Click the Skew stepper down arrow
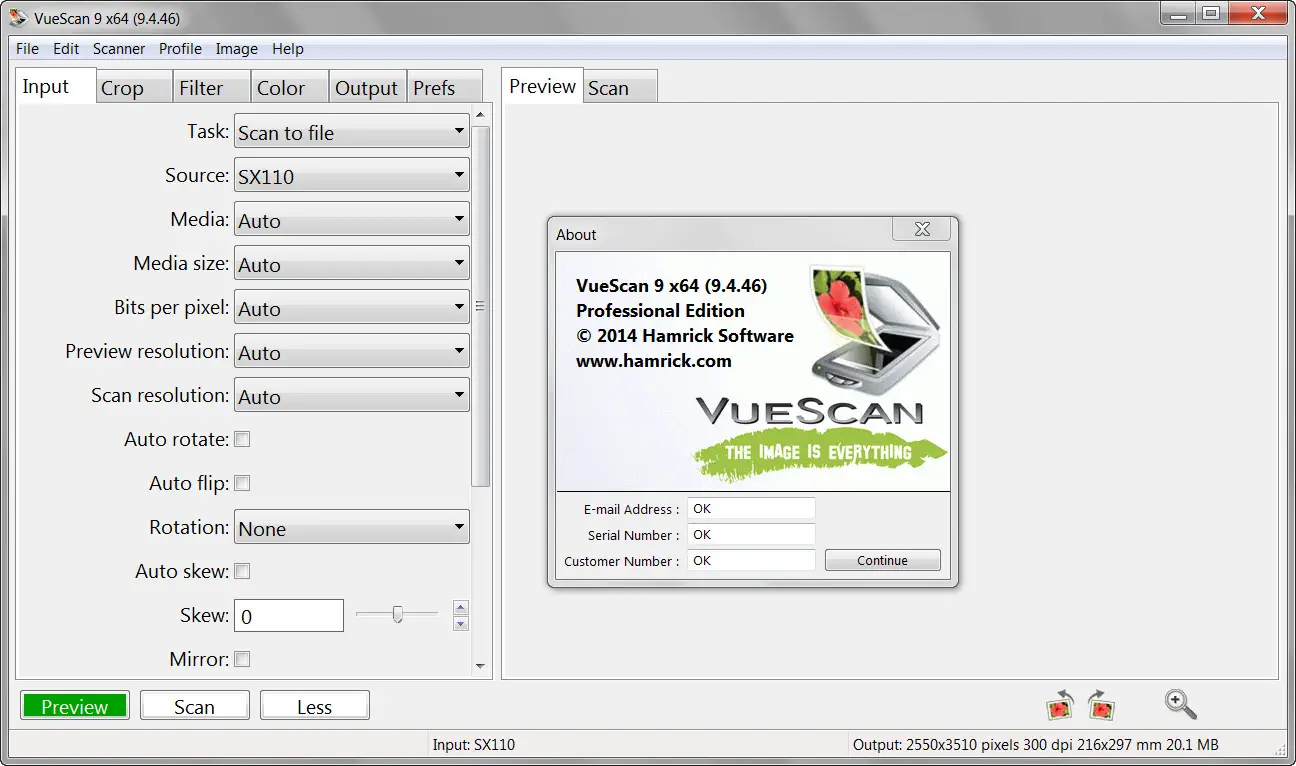 click(461, 623)
